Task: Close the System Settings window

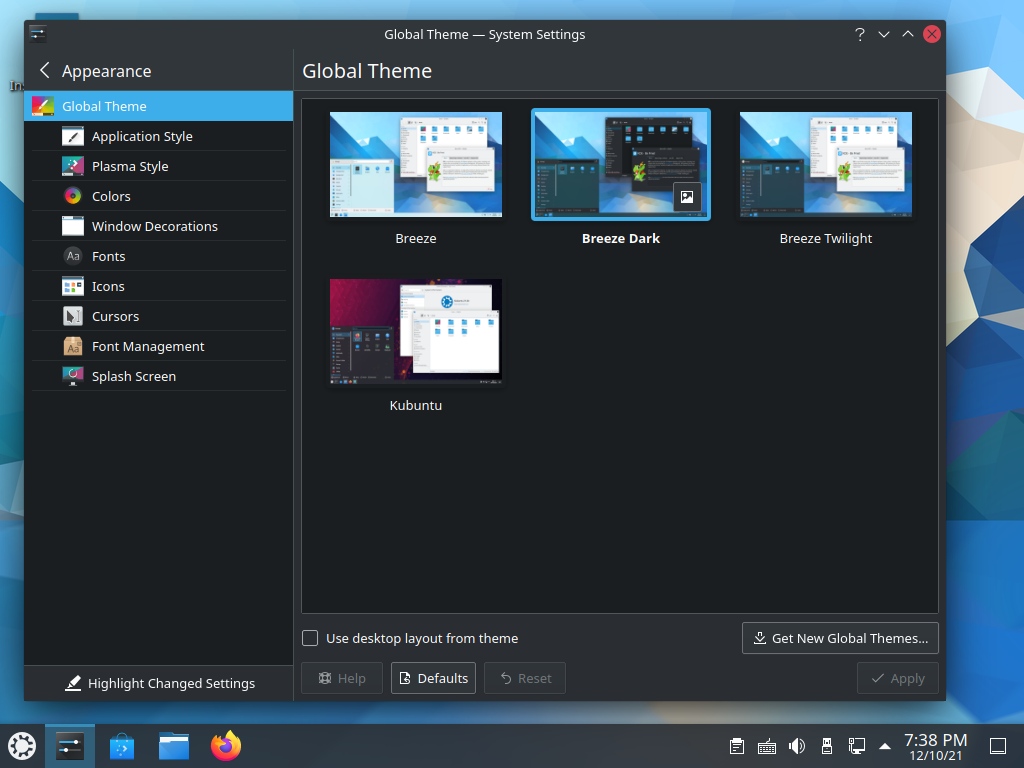Action: 932,34
